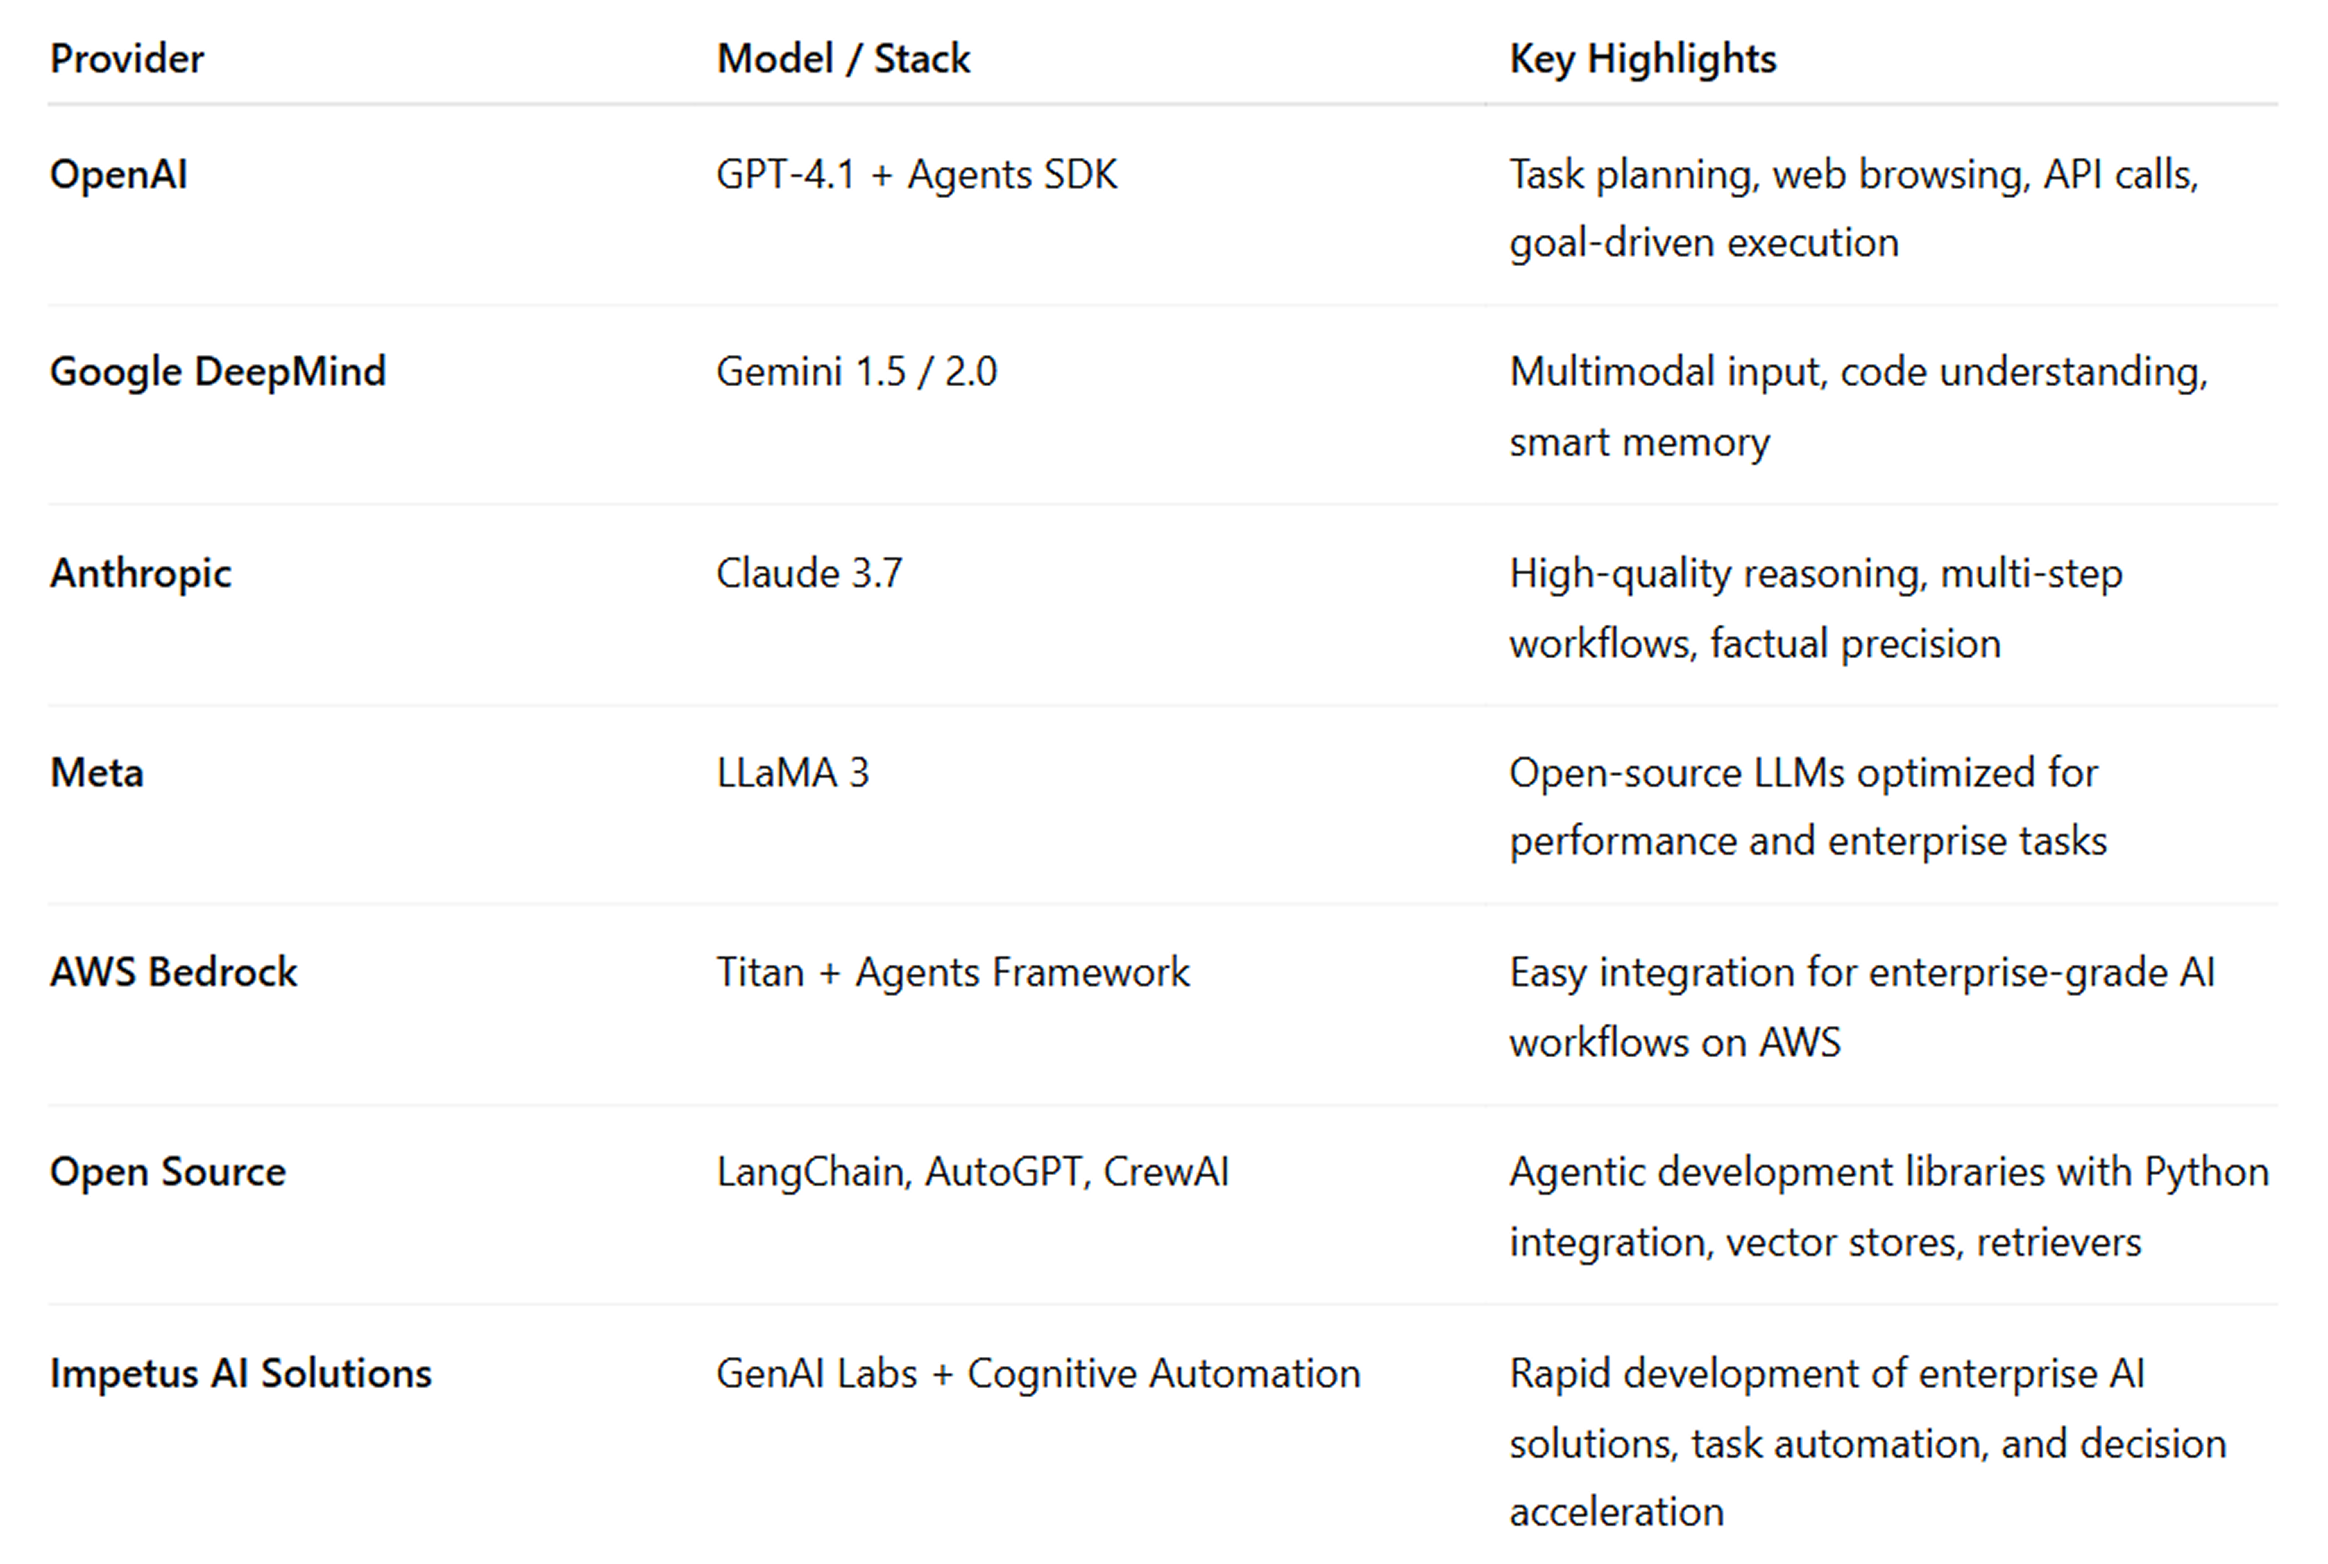Screen dimensions: 2328x1564
Task: Click the Meta provider cell
Action: [x=96, y=773]
